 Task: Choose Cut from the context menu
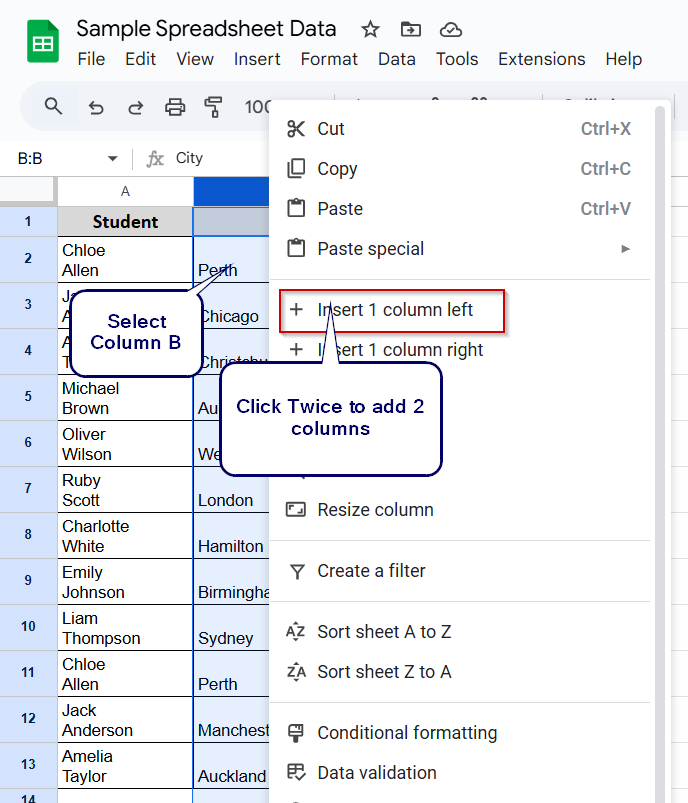click(460, 129)
